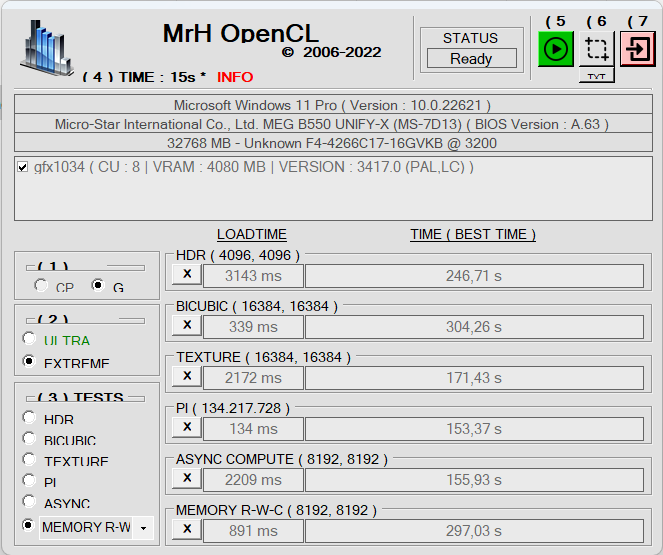Clear the MEMORY R-W-C result with X button
Screen dimensions: 663x555
tap(187, 529)
